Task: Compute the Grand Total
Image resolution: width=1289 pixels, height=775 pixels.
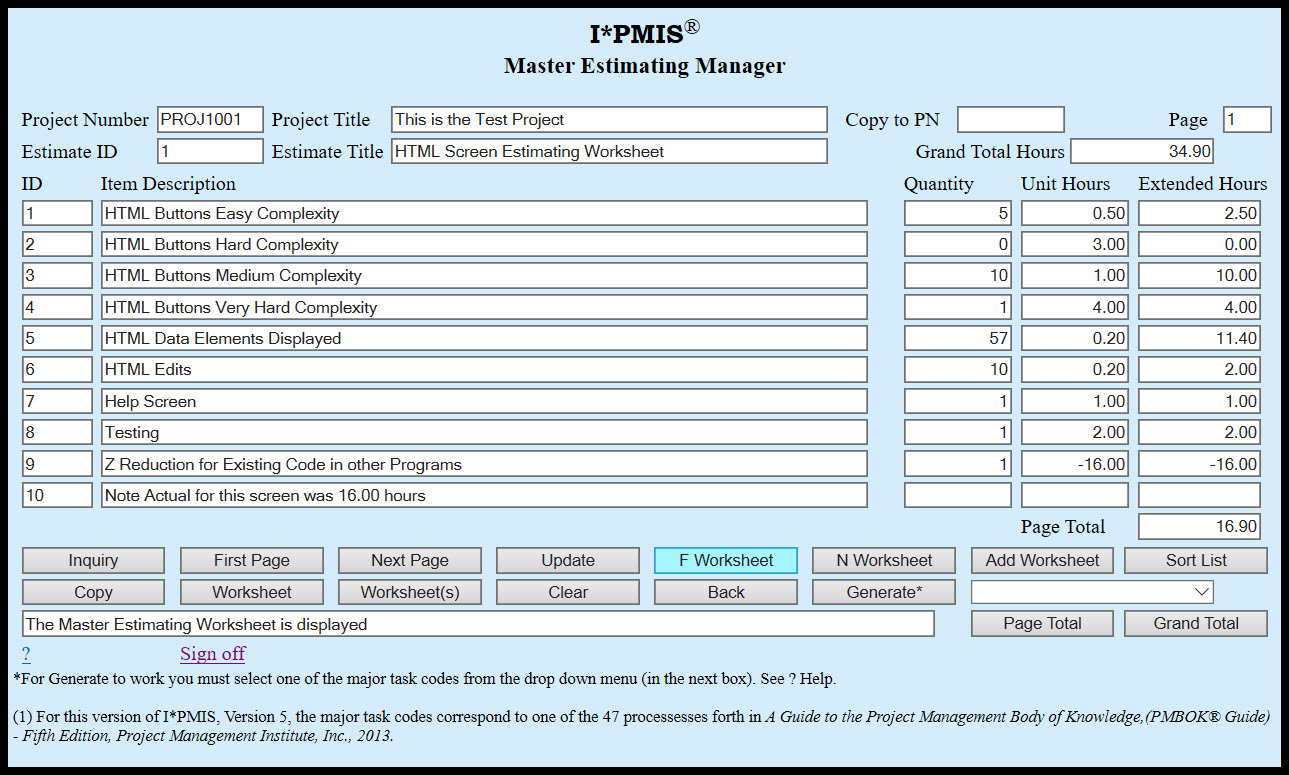Action: click(x=1195, y=623)
